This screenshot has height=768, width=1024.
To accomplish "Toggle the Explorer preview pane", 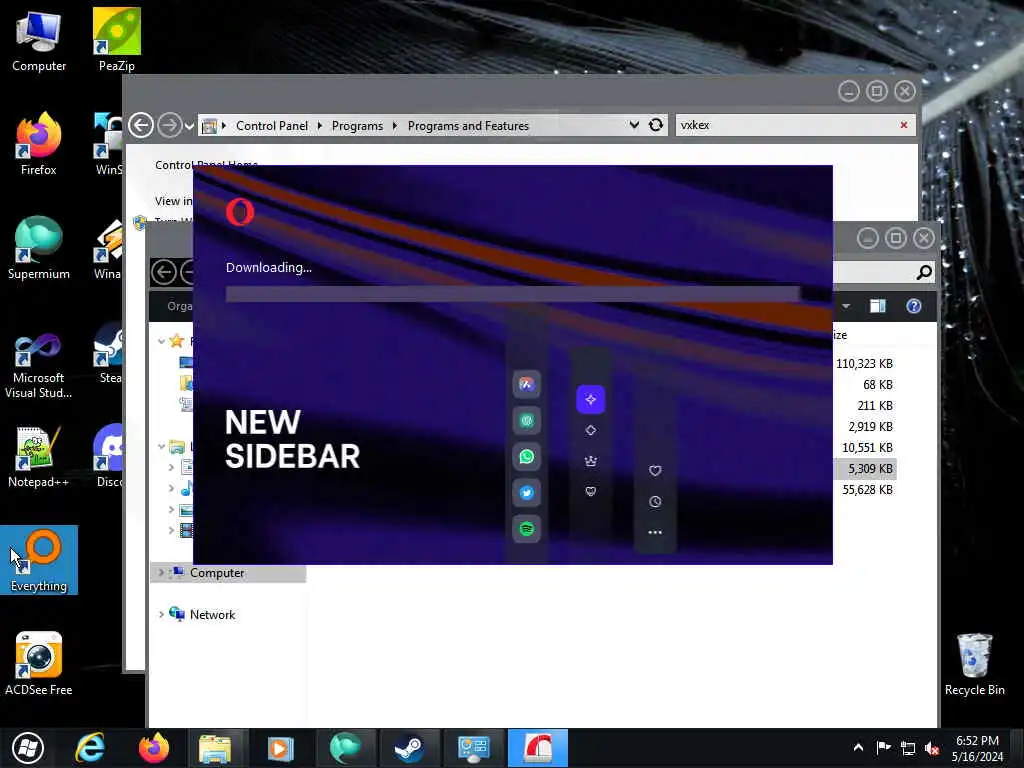I will click(878, 306).
